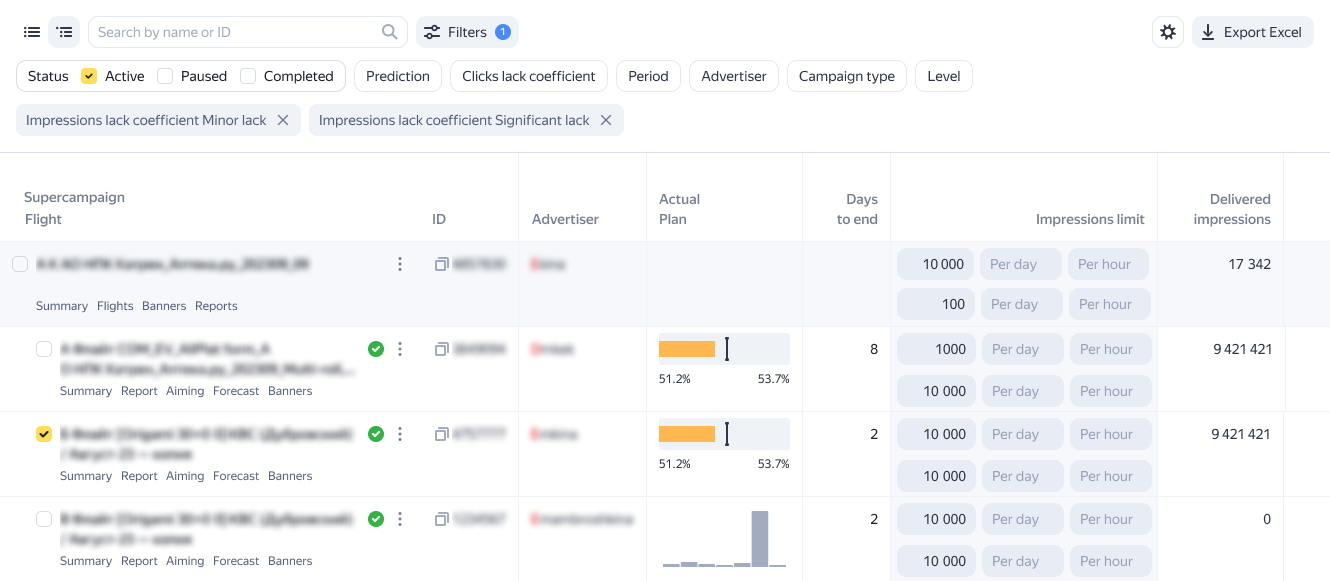Click the Filters button
The image size is (1330, 581).
tap(467, 32)
